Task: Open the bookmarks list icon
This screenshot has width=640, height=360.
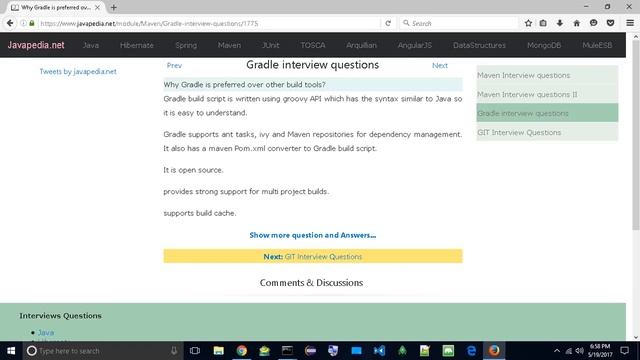Action: pyautogui.click(x=543, y=23)
